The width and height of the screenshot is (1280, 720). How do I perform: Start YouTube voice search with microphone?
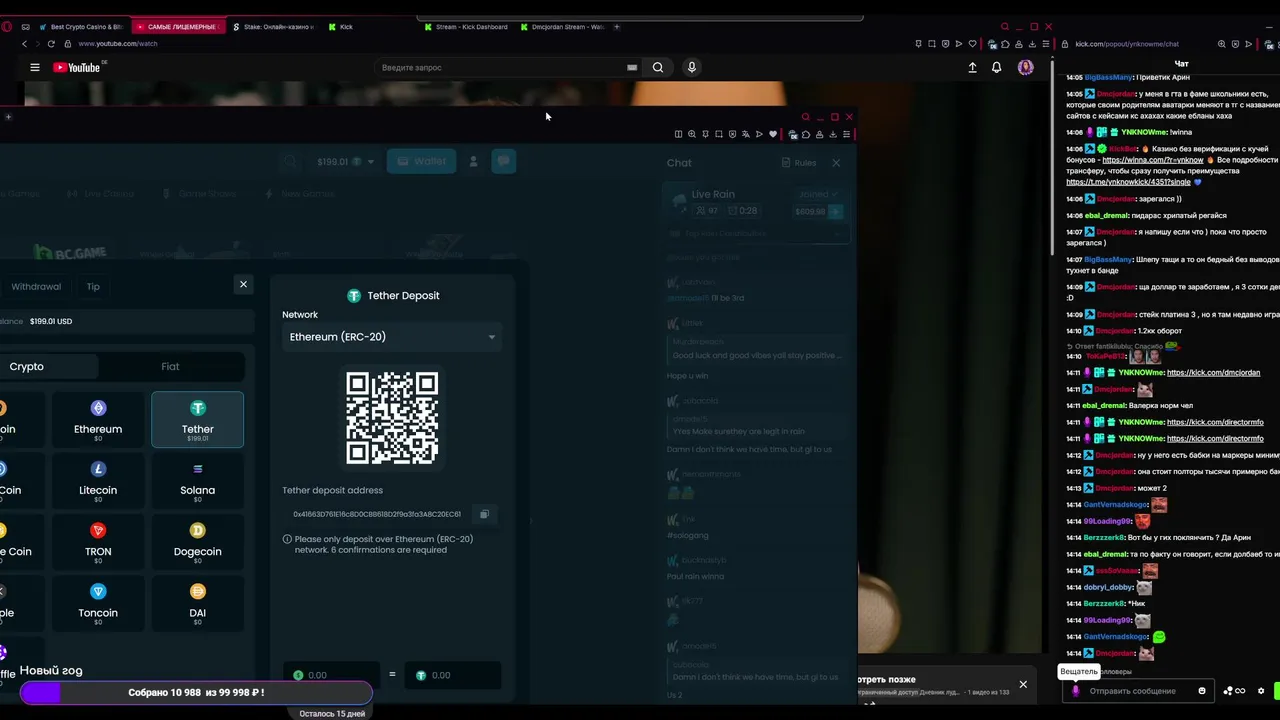pos(691,67)
